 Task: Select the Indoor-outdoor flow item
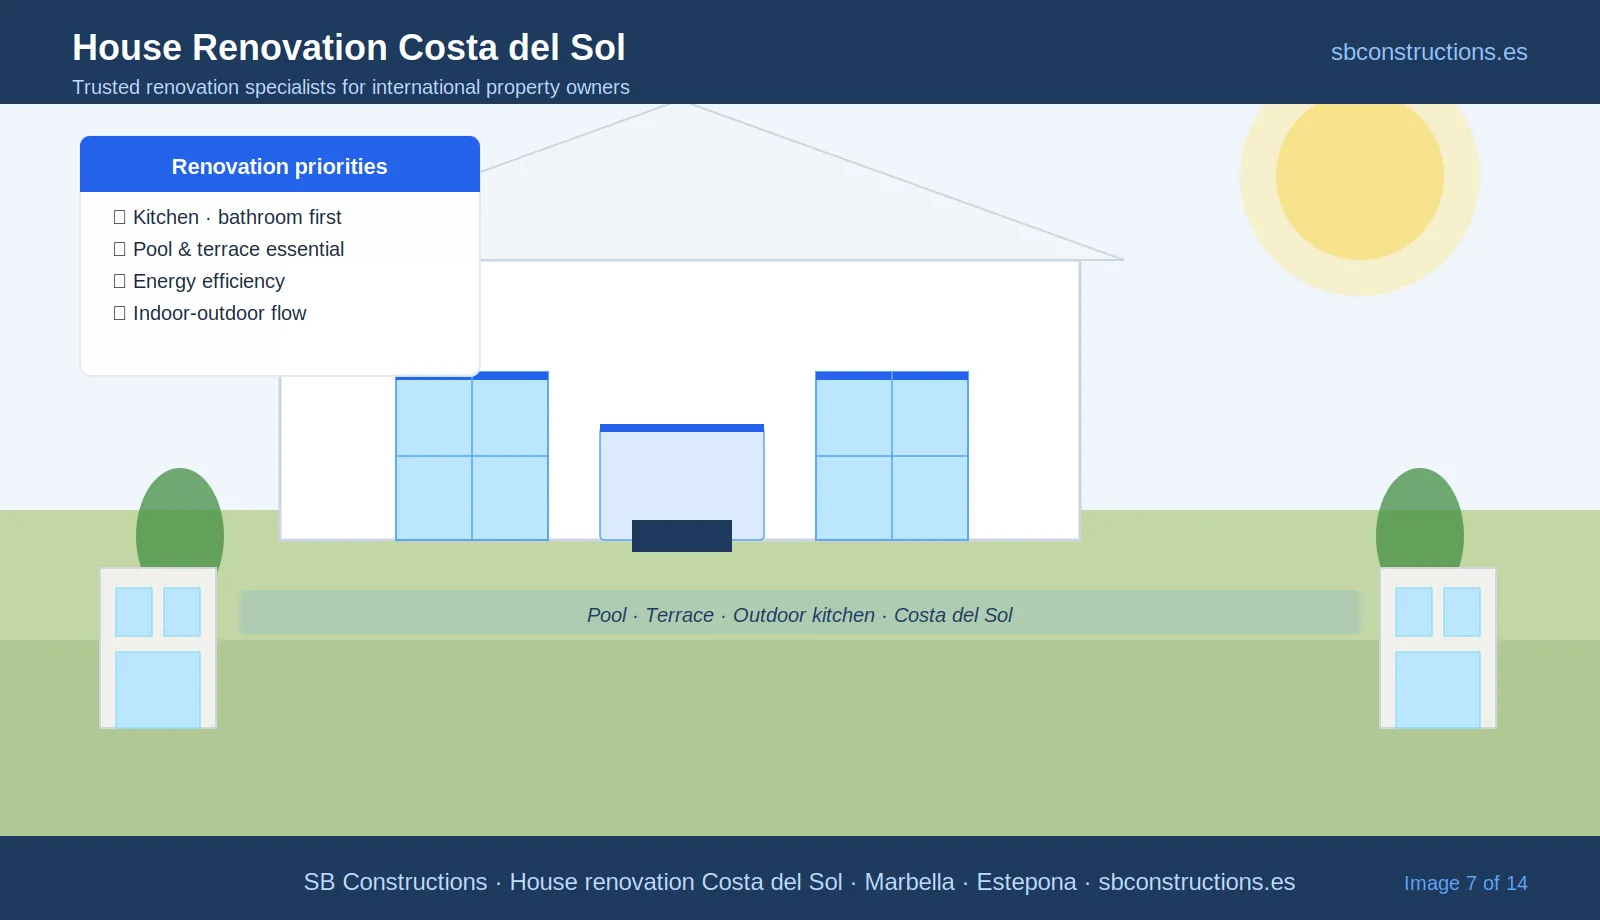(x=210, y=313)
